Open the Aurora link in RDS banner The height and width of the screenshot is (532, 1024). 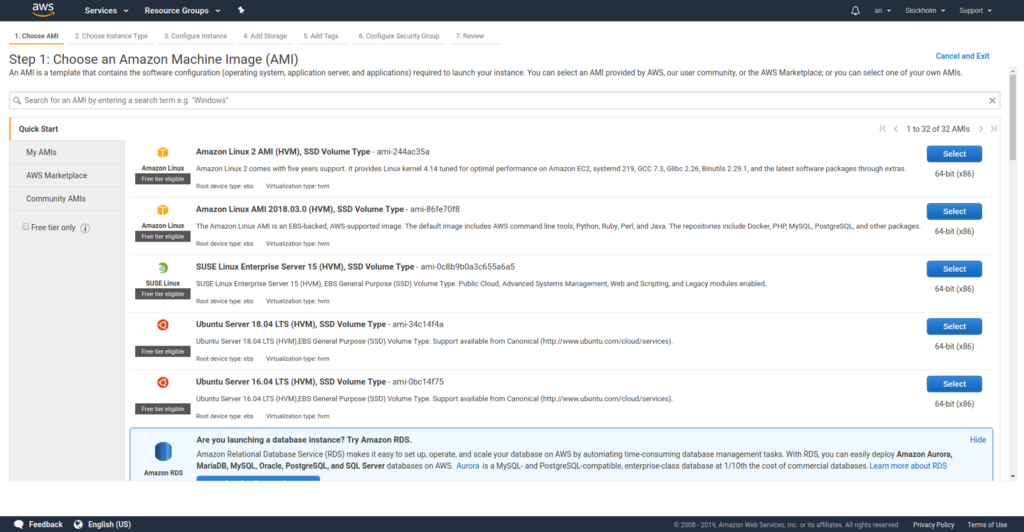(468, 466)
